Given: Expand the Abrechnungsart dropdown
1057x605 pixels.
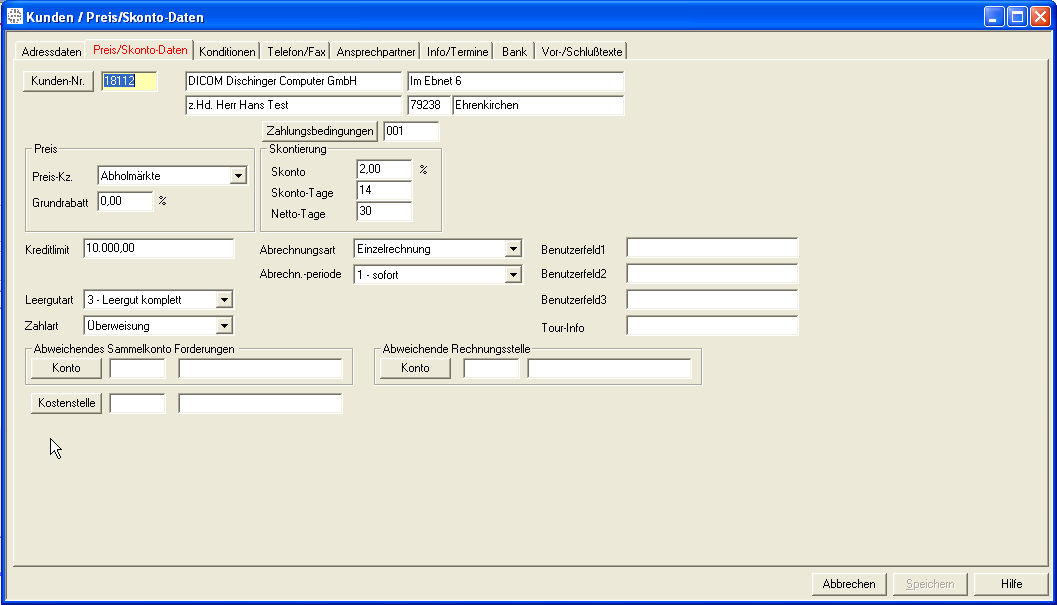Looking at the screenshot, I should click(513, 249).
